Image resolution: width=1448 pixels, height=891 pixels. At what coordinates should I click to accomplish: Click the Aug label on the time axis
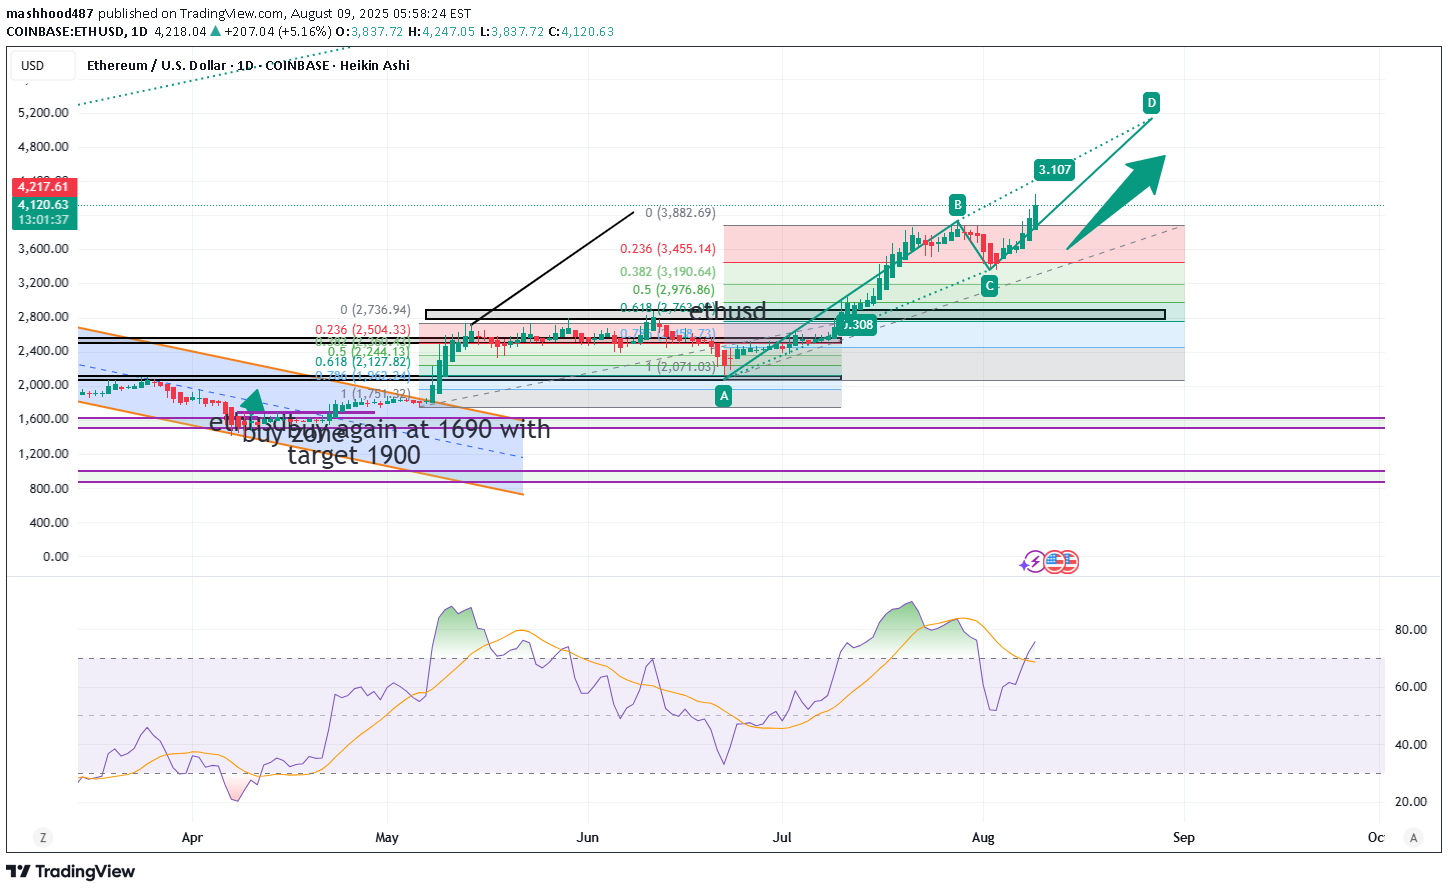coord(983,838)
